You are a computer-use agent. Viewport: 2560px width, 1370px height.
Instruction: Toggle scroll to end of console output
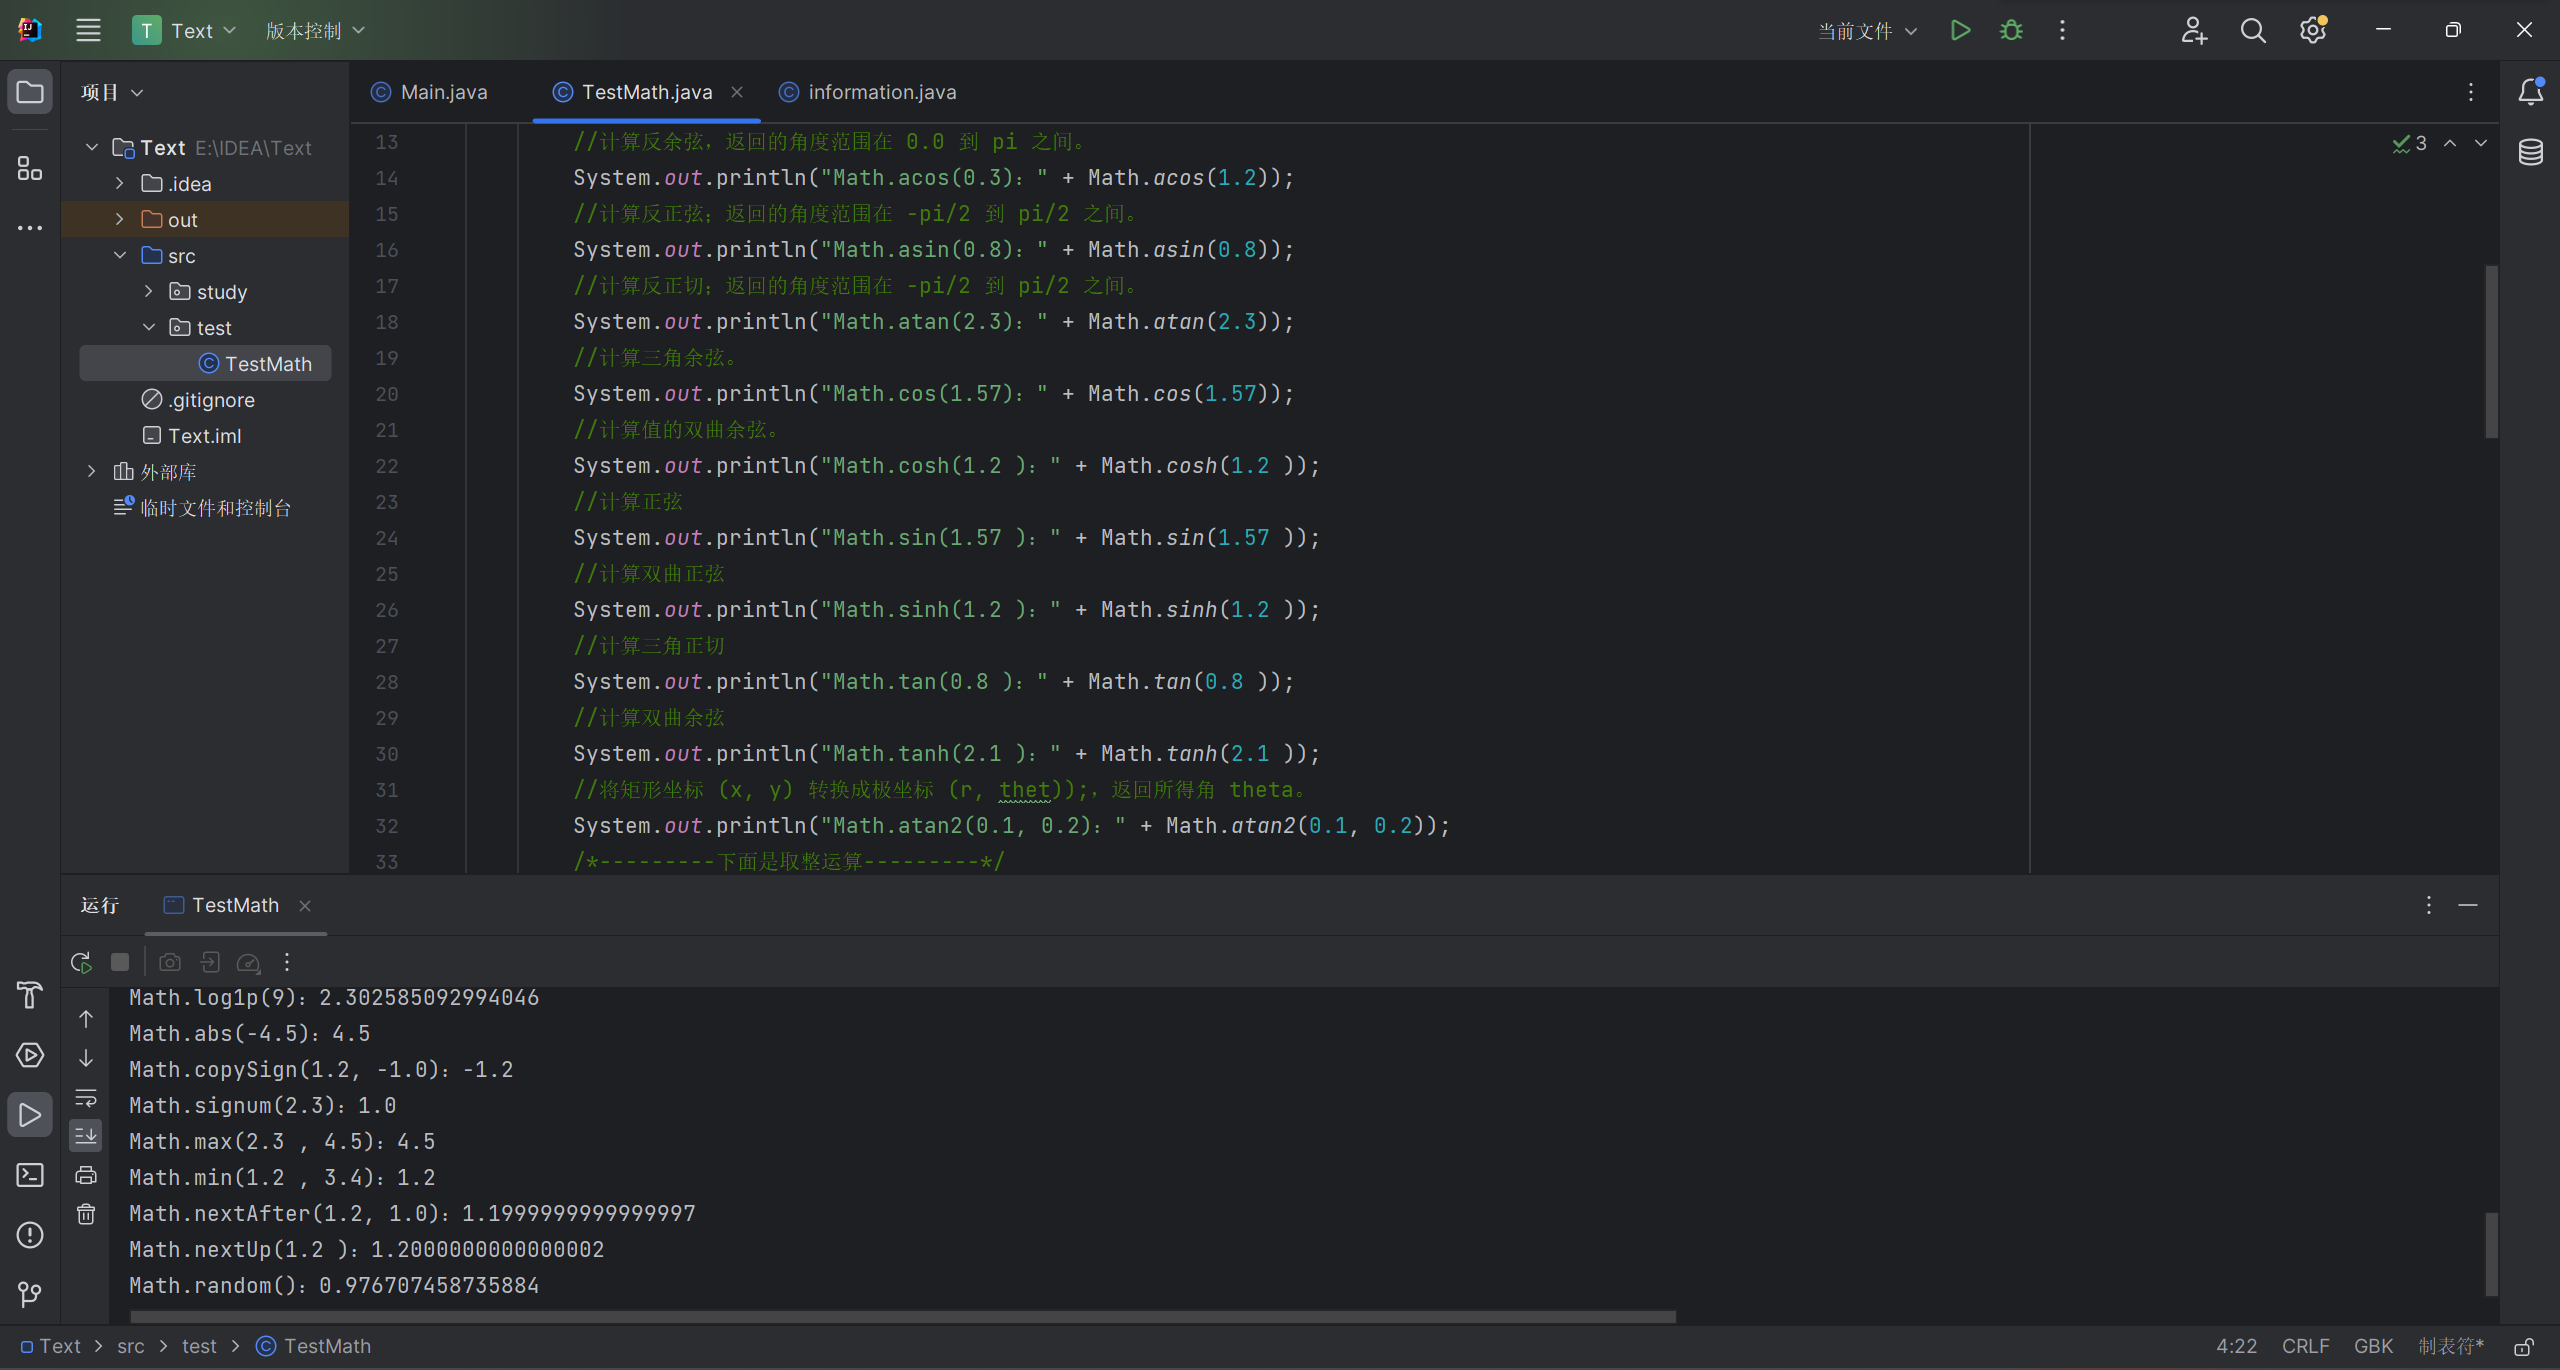point(86,1136)
